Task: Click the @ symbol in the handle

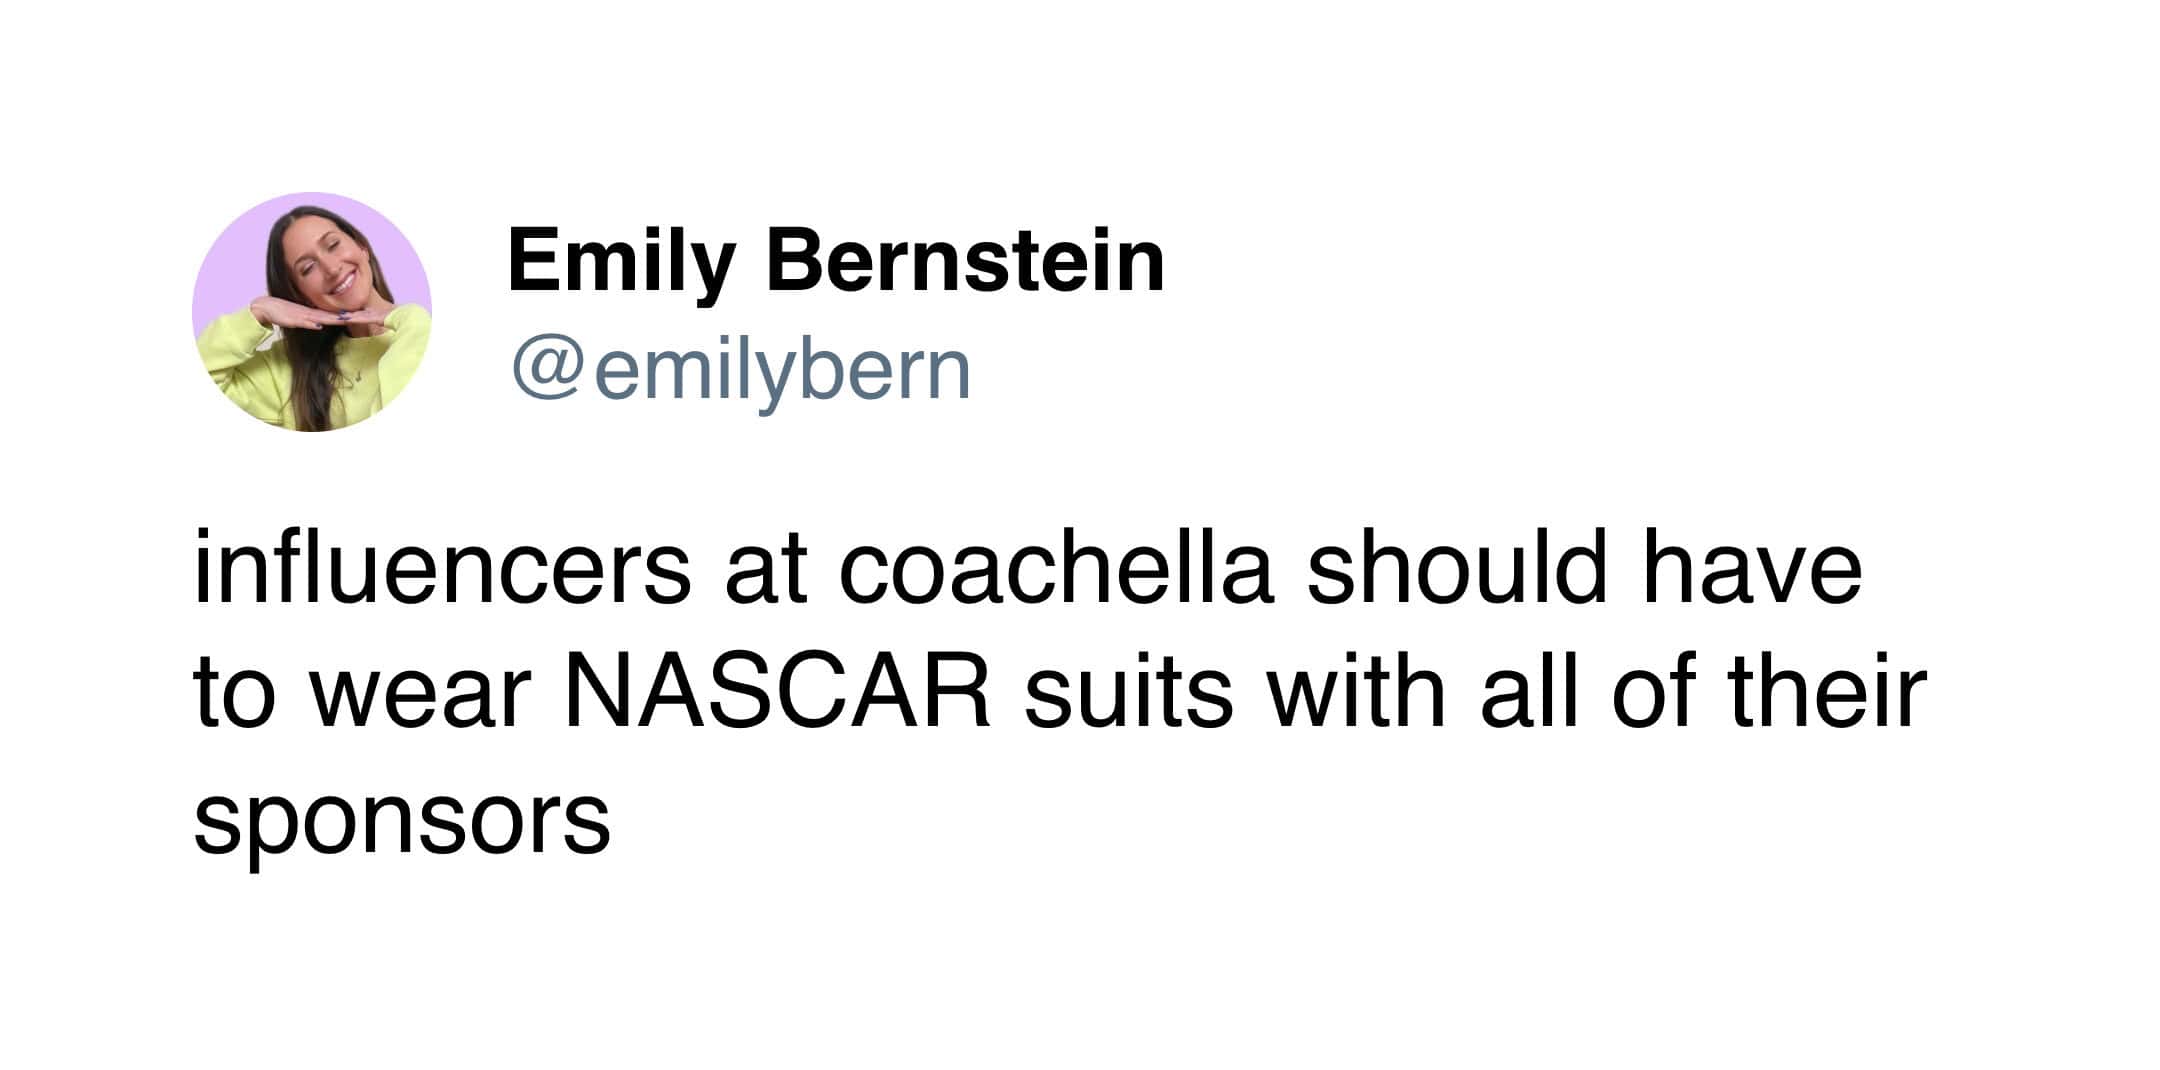Action: tap(548, 370)
